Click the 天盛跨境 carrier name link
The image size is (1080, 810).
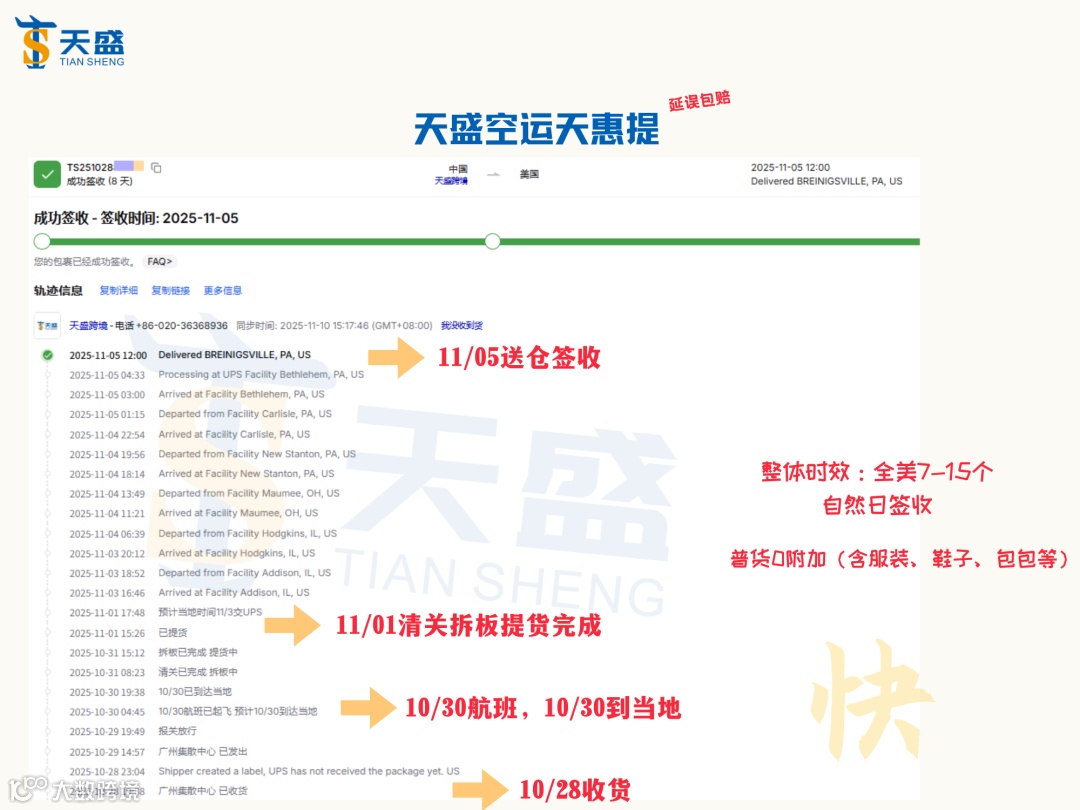pos(88,326)
